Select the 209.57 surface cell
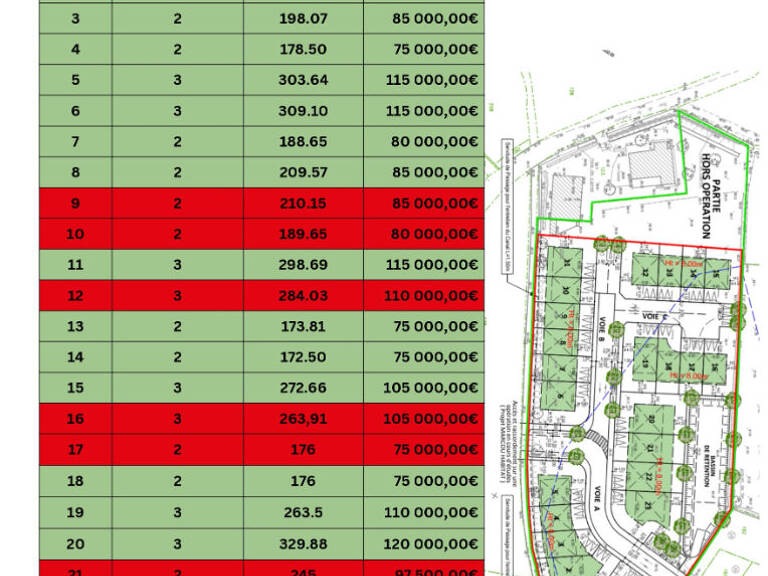Screen dimensions: 768x576 tap(303, 172)
